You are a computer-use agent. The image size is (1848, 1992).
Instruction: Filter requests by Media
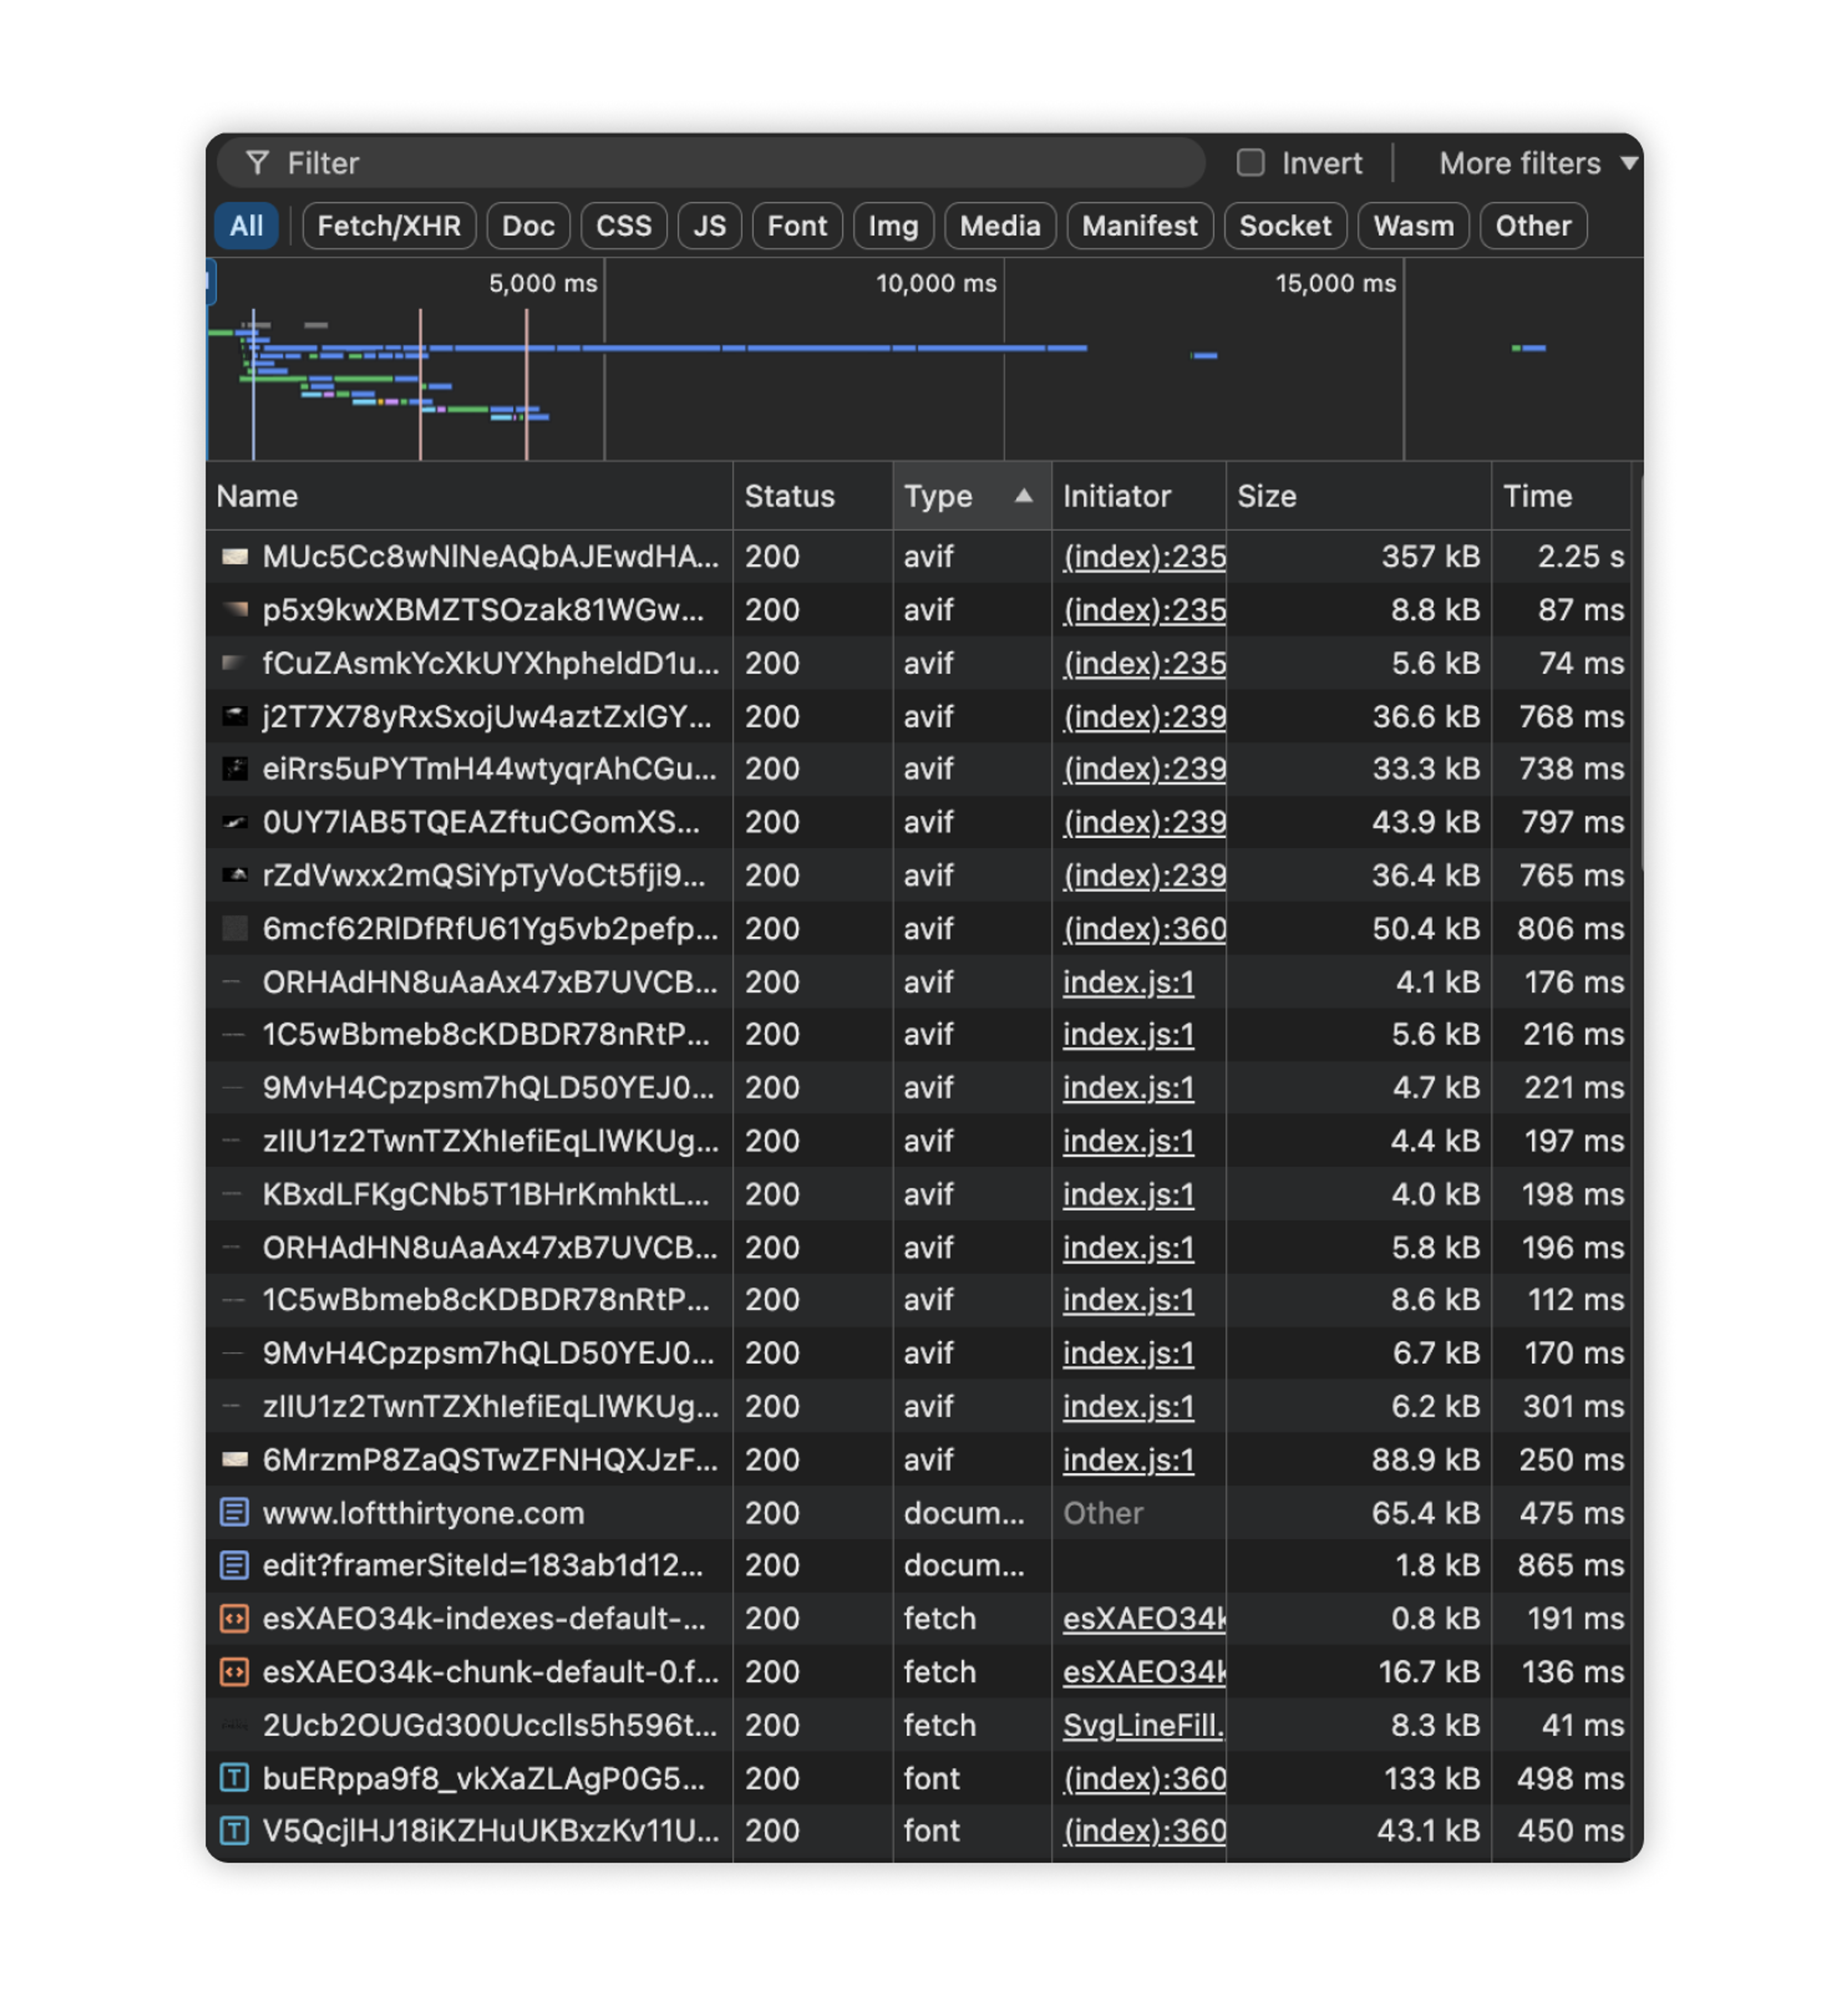point(1000,226)
